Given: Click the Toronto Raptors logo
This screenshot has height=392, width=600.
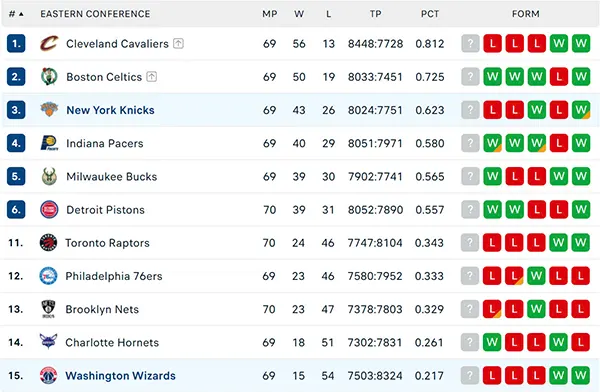Looking at the screenshot, I should [x=49, y=243].
